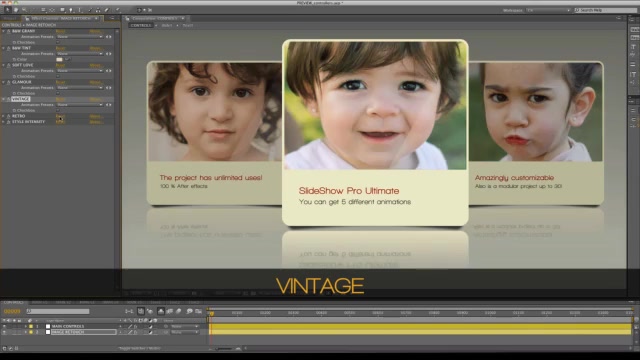
Task: Open Graph Editor icon in timeline
Action: coord(199,311)
